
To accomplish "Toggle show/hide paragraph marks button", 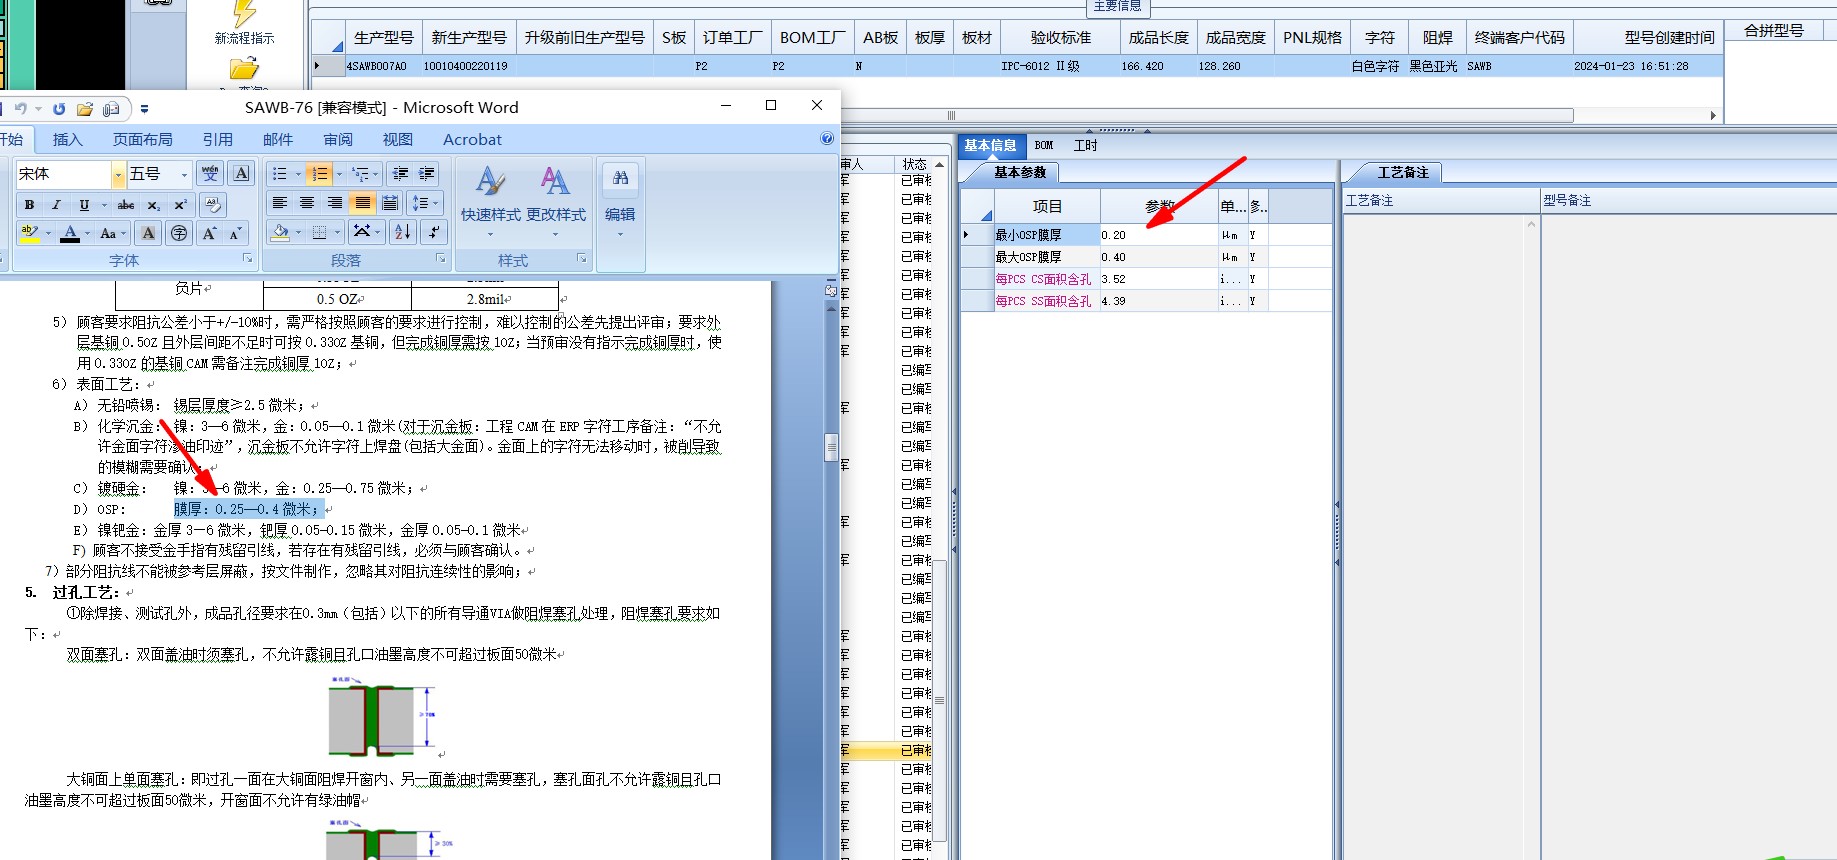I will coord(433,232).
